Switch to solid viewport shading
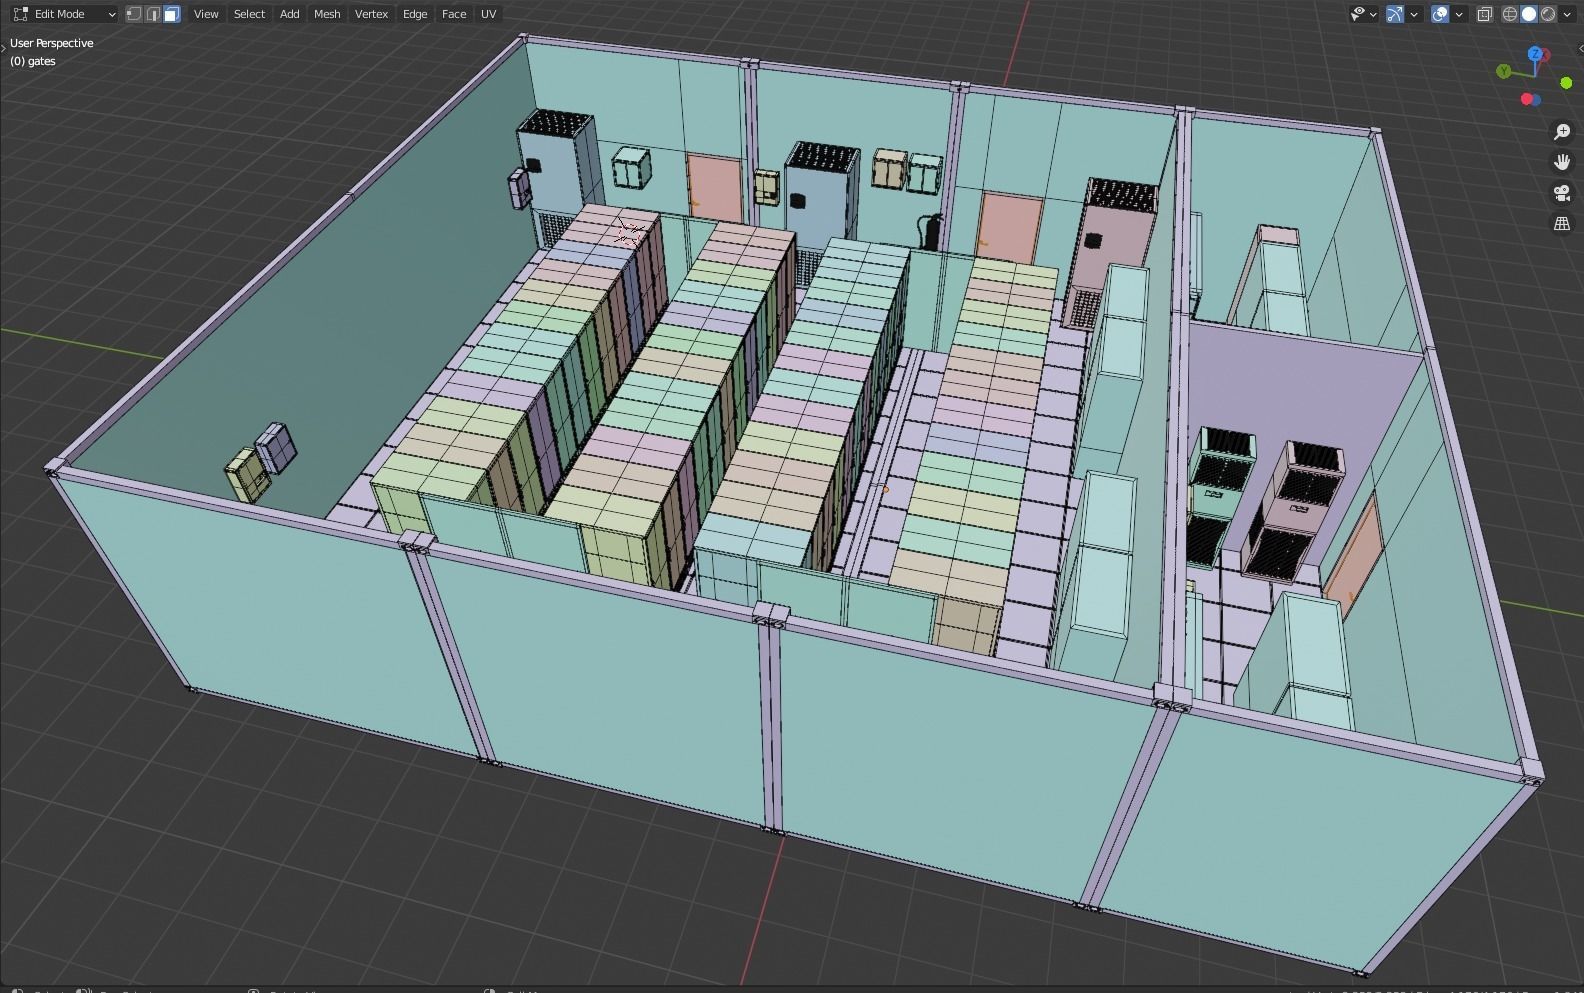The height and width of the screenshot is (993, 1584). click(1529, 14)
